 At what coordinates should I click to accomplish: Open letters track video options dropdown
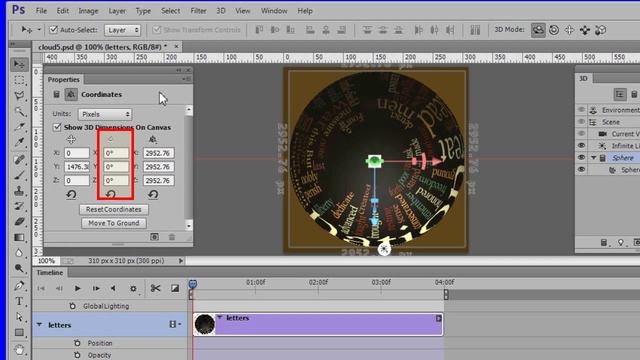pyautogui.click(x=175, y=324)
